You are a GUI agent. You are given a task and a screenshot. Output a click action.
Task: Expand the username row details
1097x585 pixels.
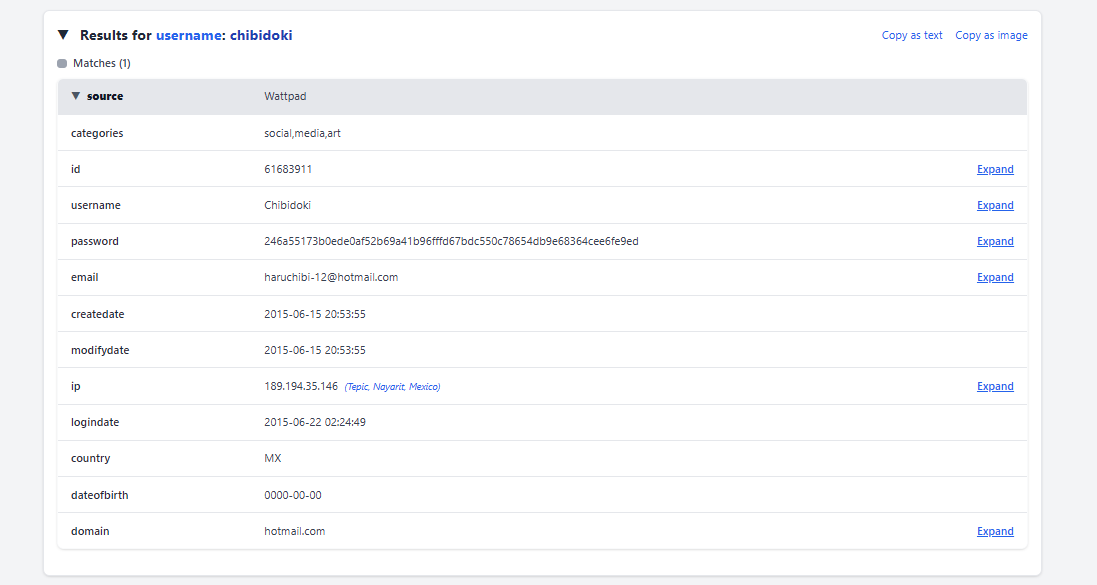point(994,205)
